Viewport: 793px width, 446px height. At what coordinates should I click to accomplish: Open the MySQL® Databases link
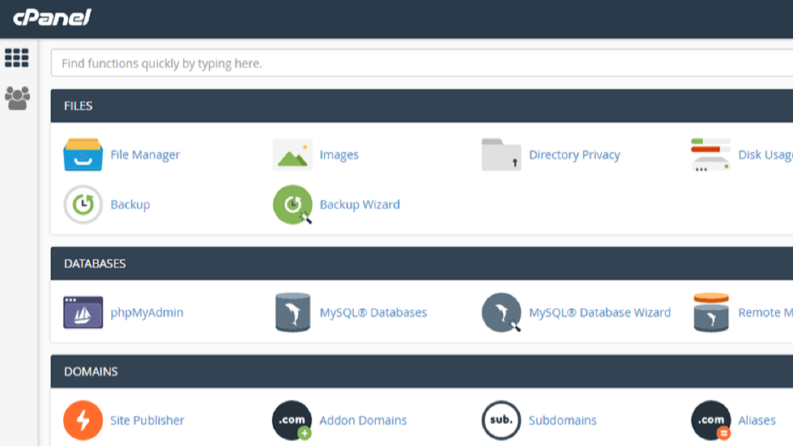373,313
